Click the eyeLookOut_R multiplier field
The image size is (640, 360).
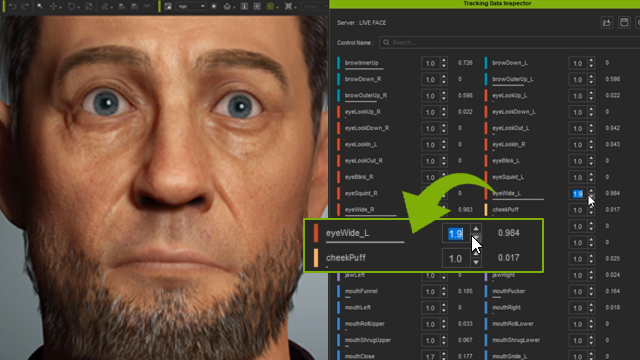pyautogui.click(x=430, y=161)
